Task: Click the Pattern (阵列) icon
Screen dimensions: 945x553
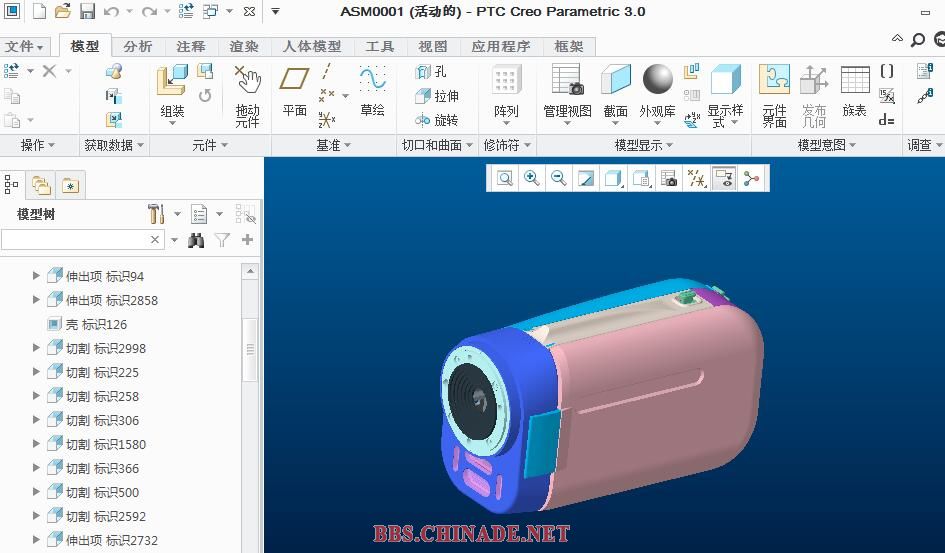Action: 506,92
